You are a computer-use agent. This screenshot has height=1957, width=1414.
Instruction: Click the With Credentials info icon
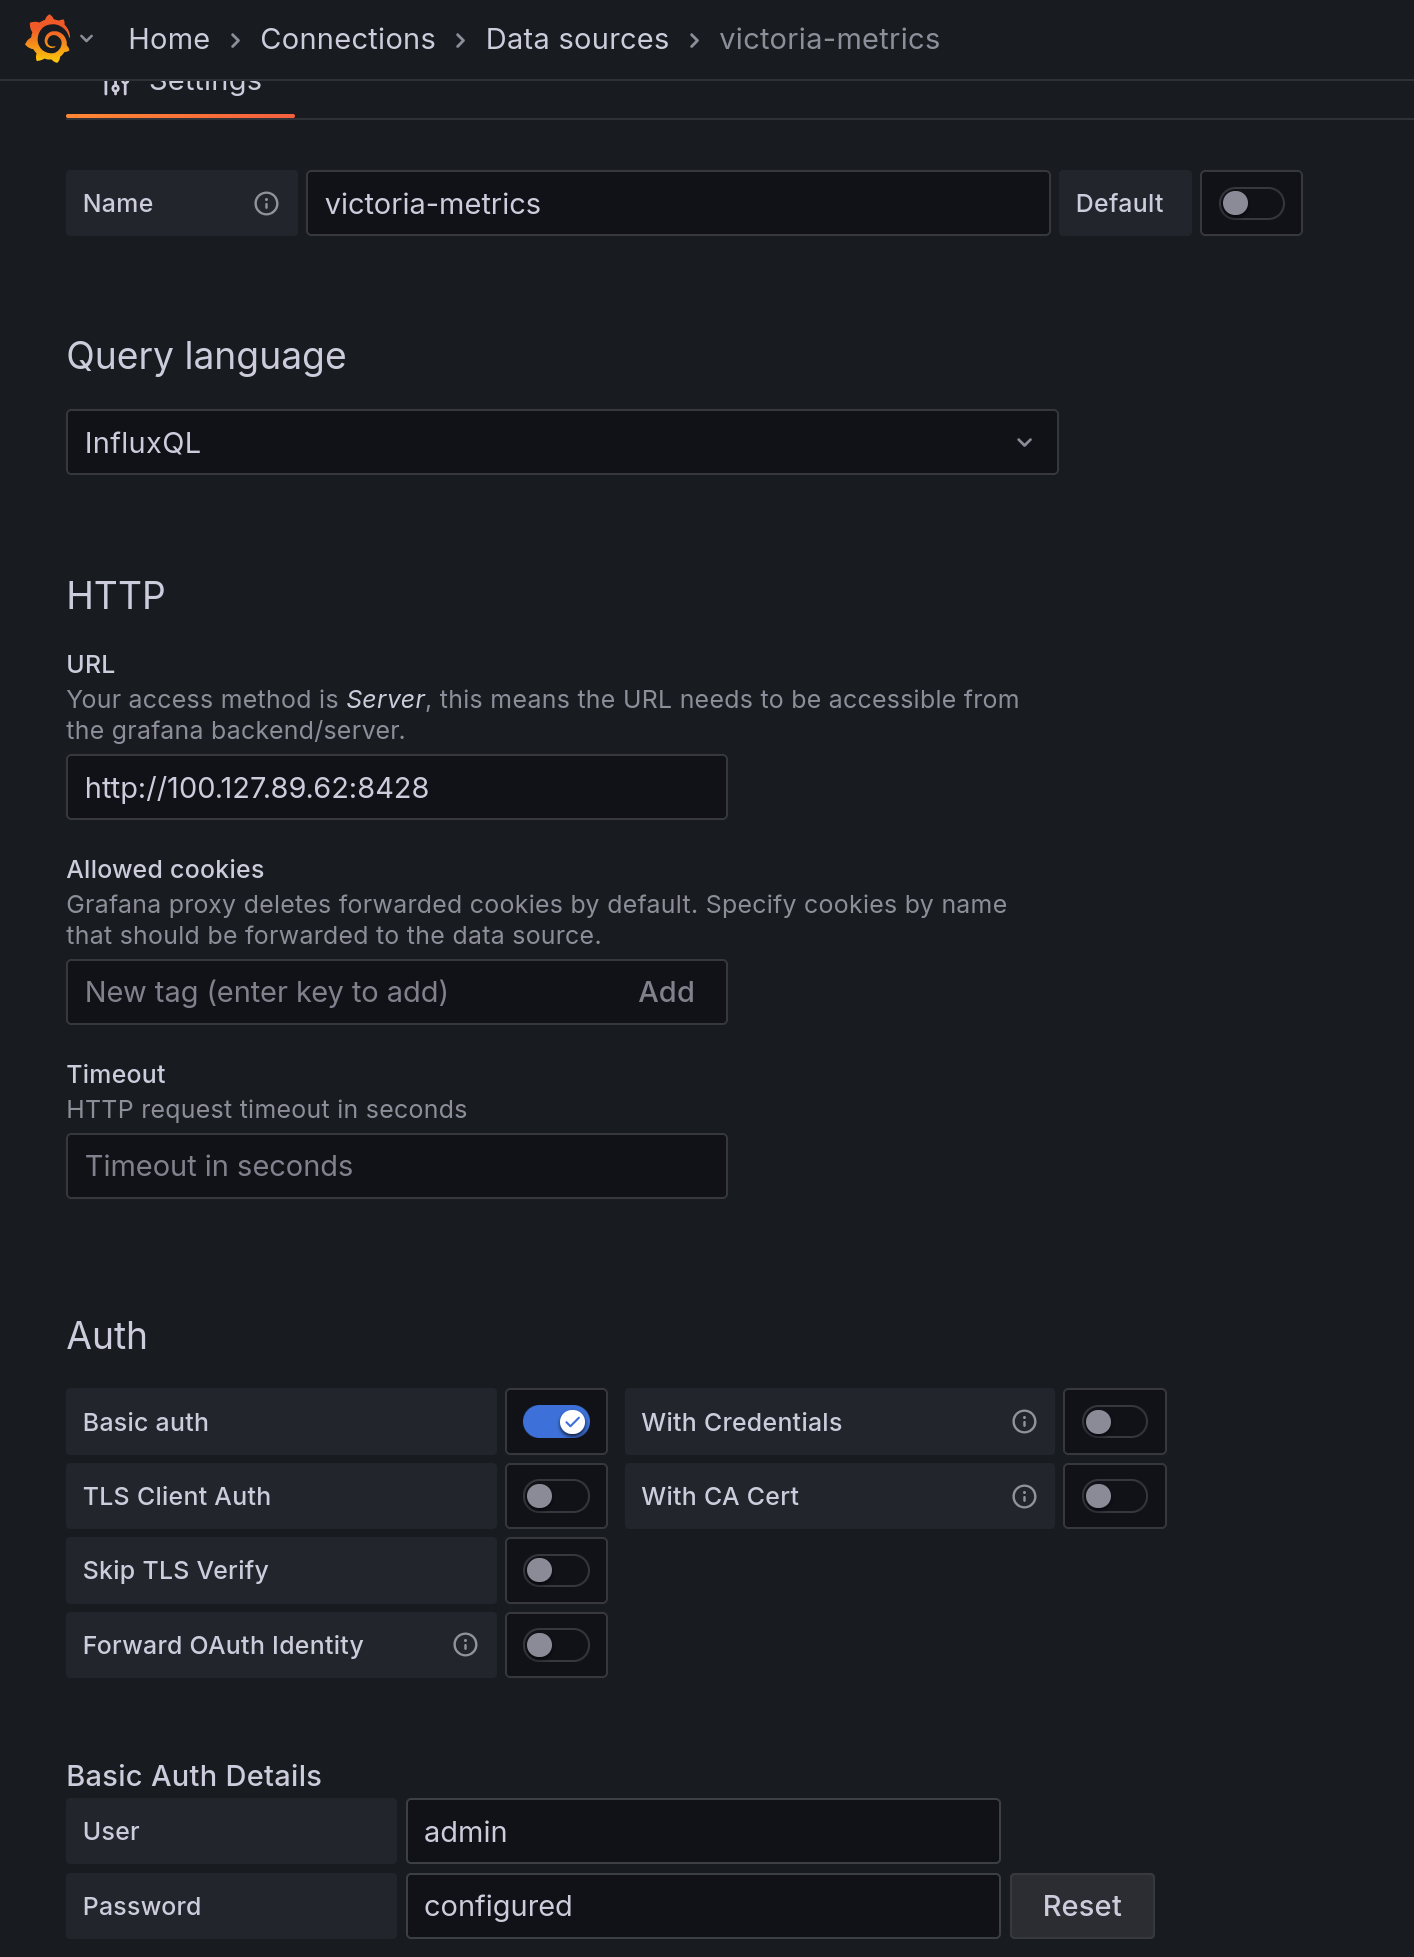[x=1024, y=1421]
